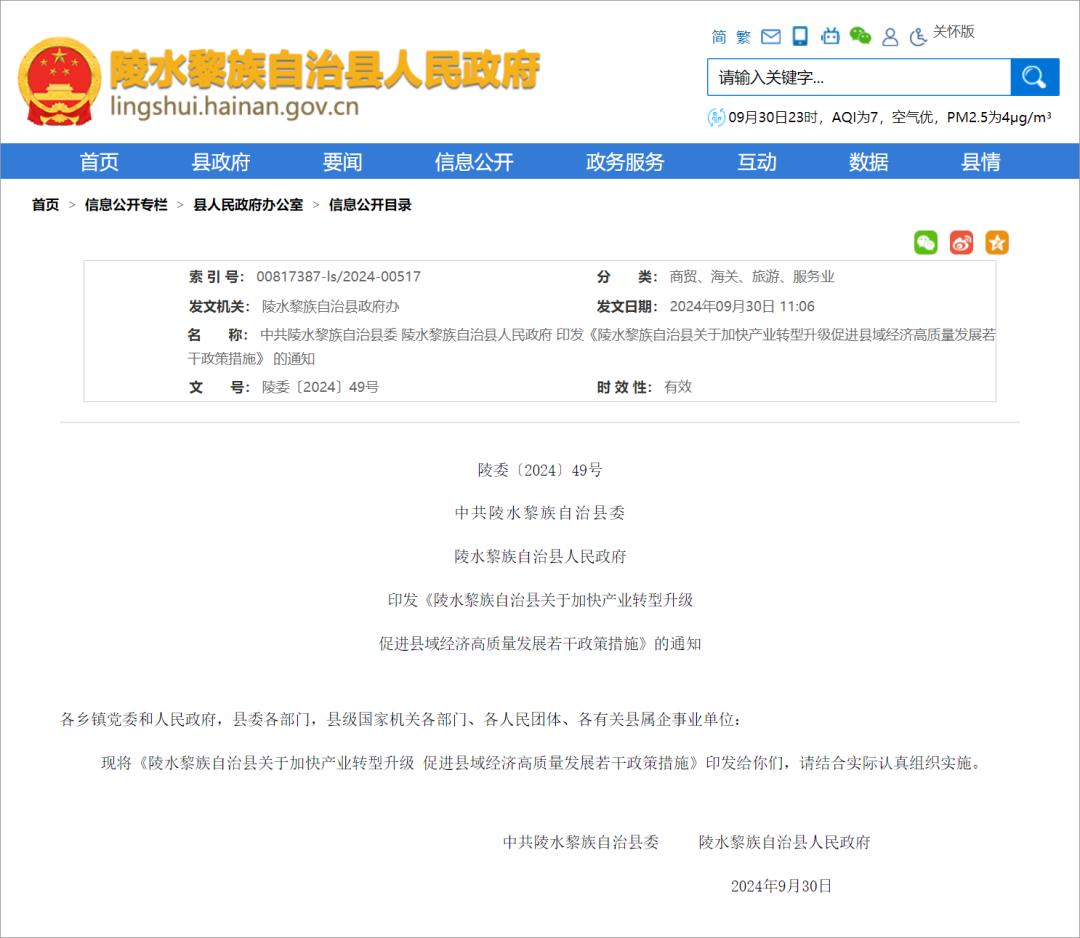Open the mail envelope icon in header
Screen dimensions: 1080x938
(x=771, y=37)
